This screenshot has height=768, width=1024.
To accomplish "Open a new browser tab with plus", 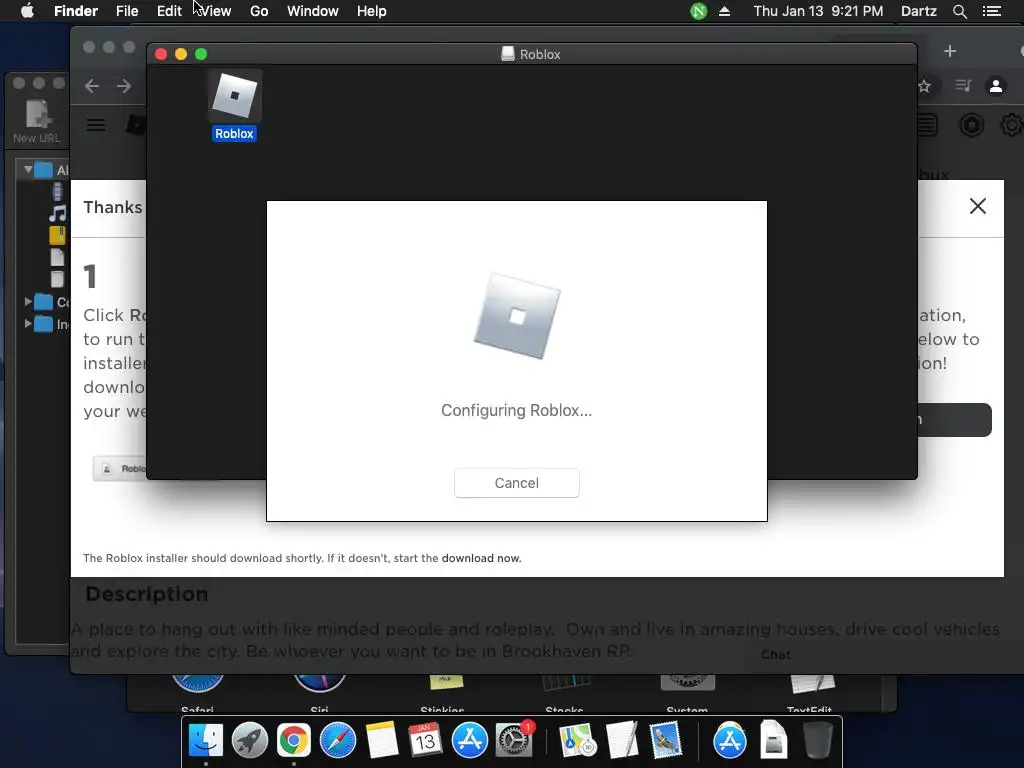I will [950, 51].
